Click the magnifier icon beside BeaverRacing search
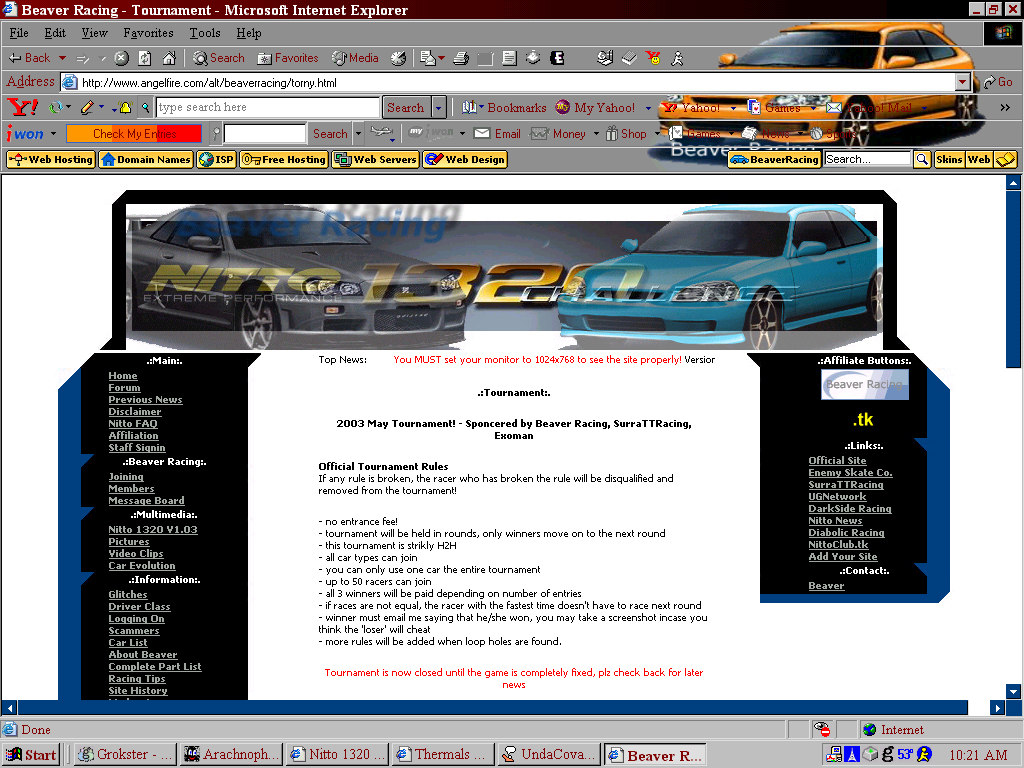Image resolution: width=1024 pixels, height=768 pixels. point(920,159)
